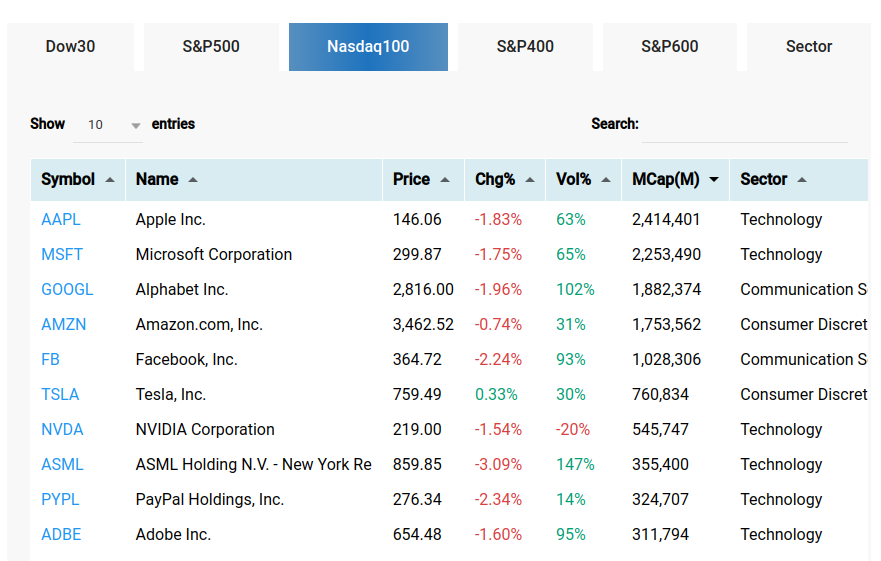Switch to the Dow30 tab
The image size is (881, 561).
70,47
